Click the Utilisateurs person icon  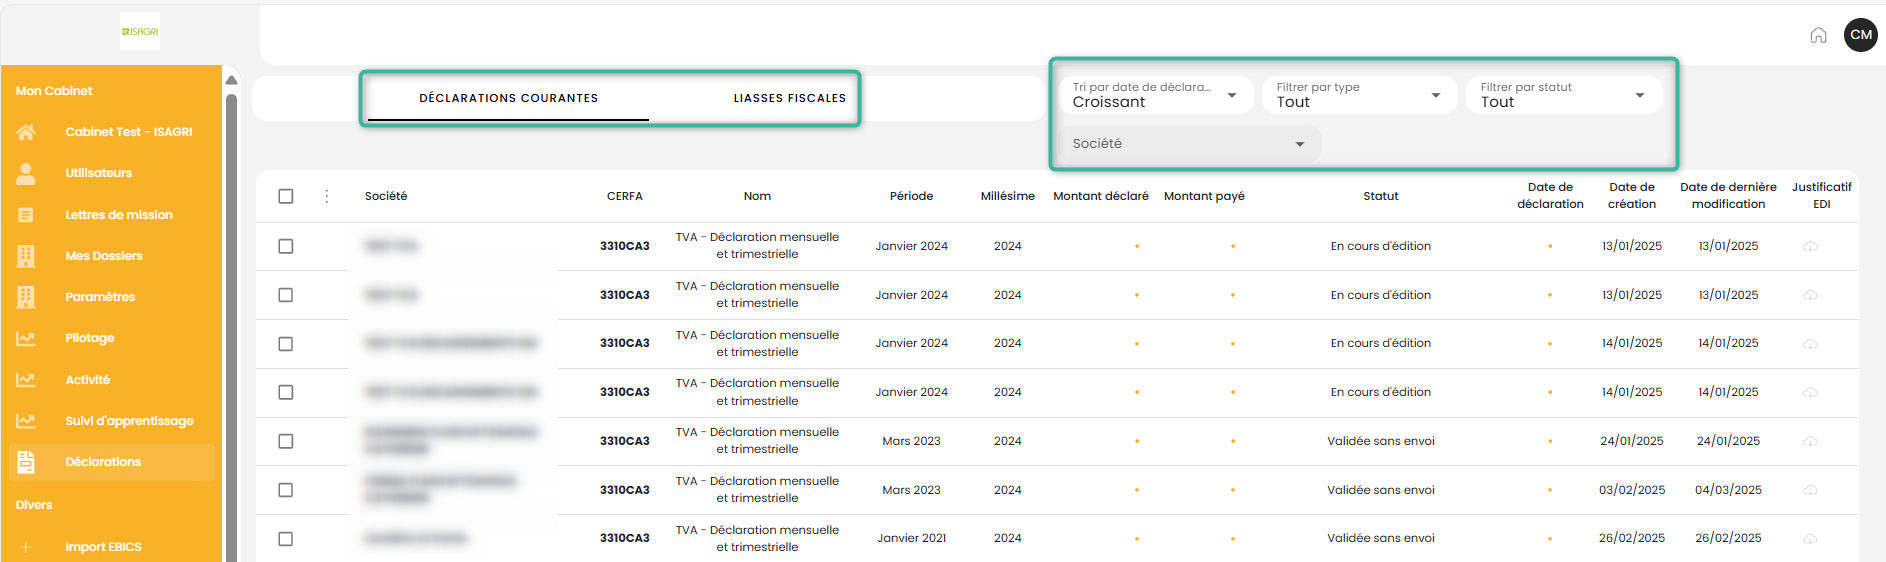point(26,173)
